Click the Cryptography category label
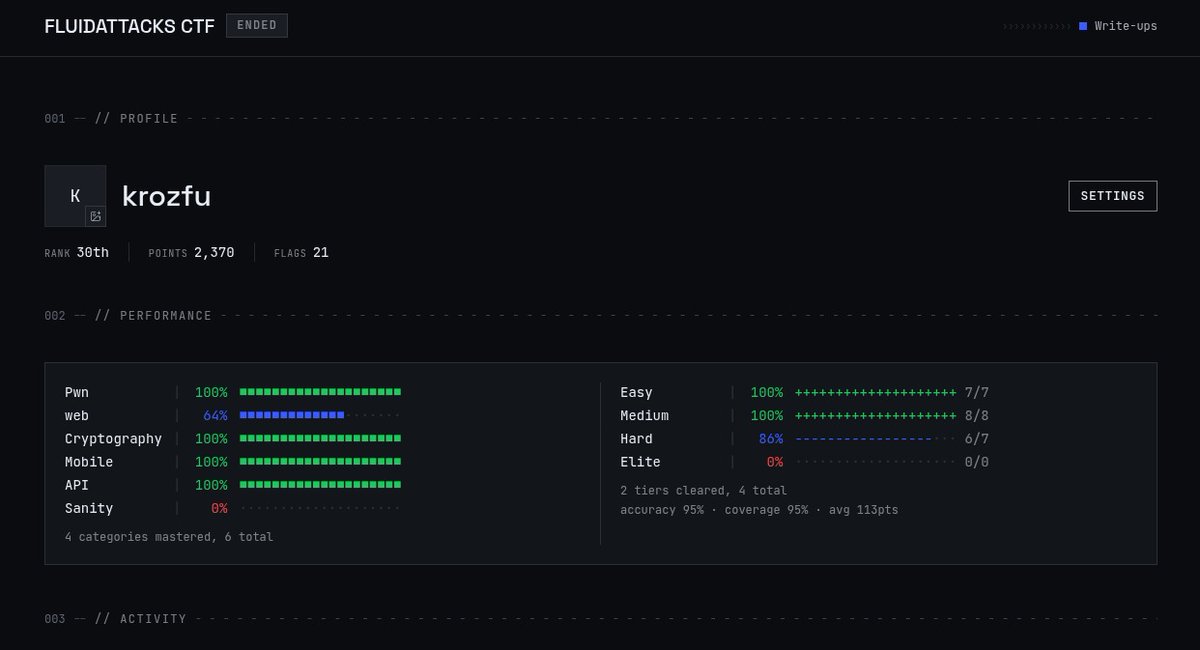 click(113, 439)
